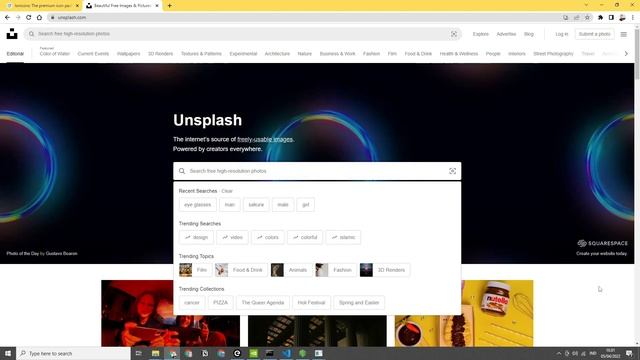Open the Color of Water featured topic
The height and width of the screenshot is (360, 640).
point(55,53)
